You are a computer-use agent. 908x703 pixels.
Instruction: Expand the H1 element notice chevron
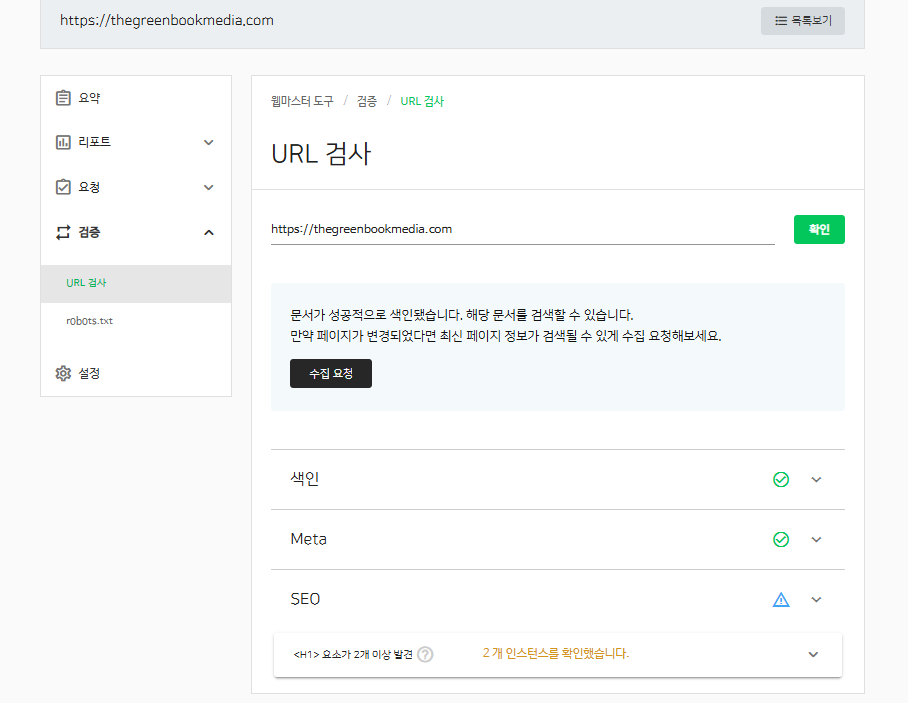coord(813,654)
